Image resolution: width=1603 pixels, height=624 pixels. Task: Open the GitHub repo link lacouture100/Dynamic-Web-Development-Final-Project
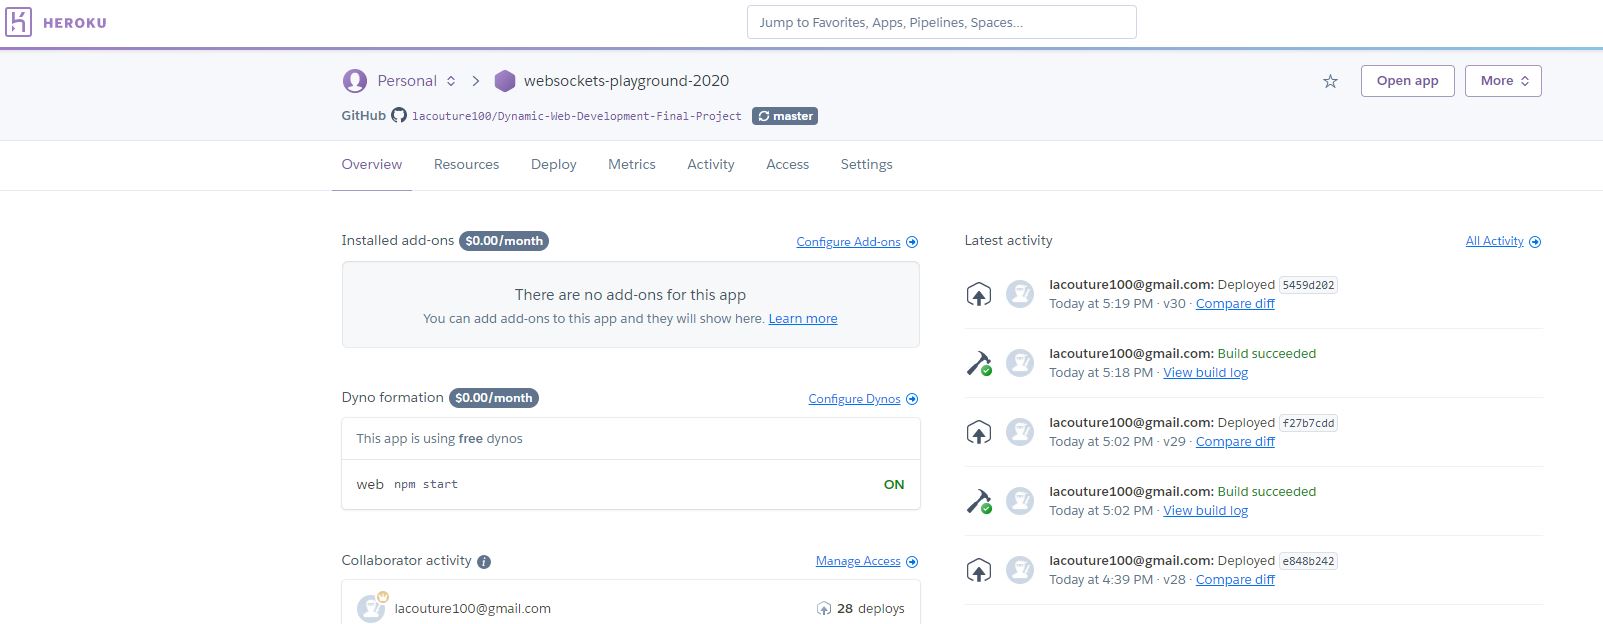pos(577,116)
